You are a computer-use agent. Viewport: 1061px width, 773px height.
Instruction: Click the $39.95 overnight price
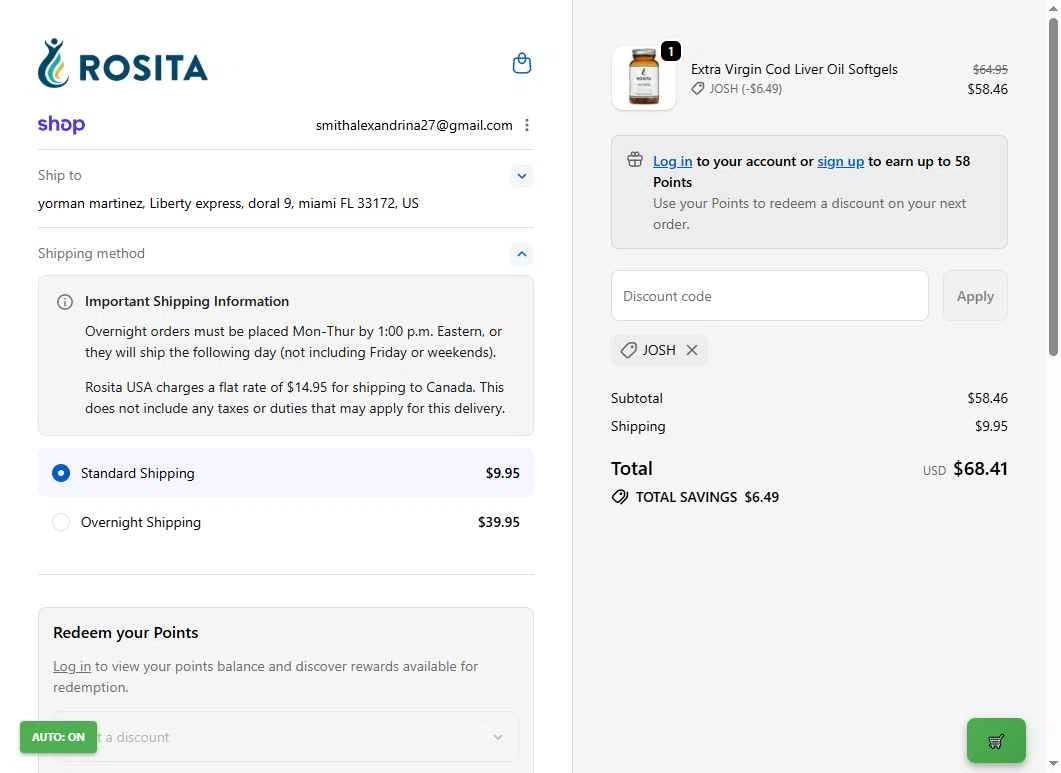click(x=499, y=522)
